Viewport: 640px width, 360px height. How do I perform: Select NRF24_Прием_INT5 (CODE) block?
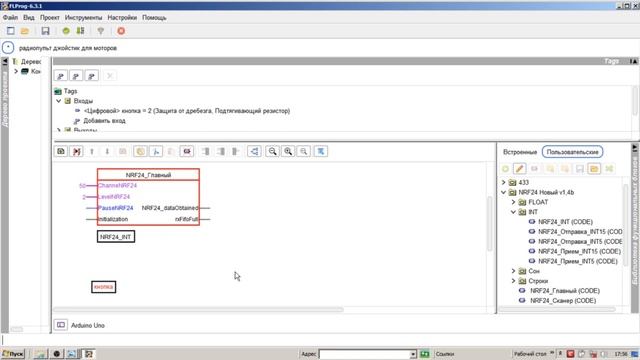click(x=578, y=261)
